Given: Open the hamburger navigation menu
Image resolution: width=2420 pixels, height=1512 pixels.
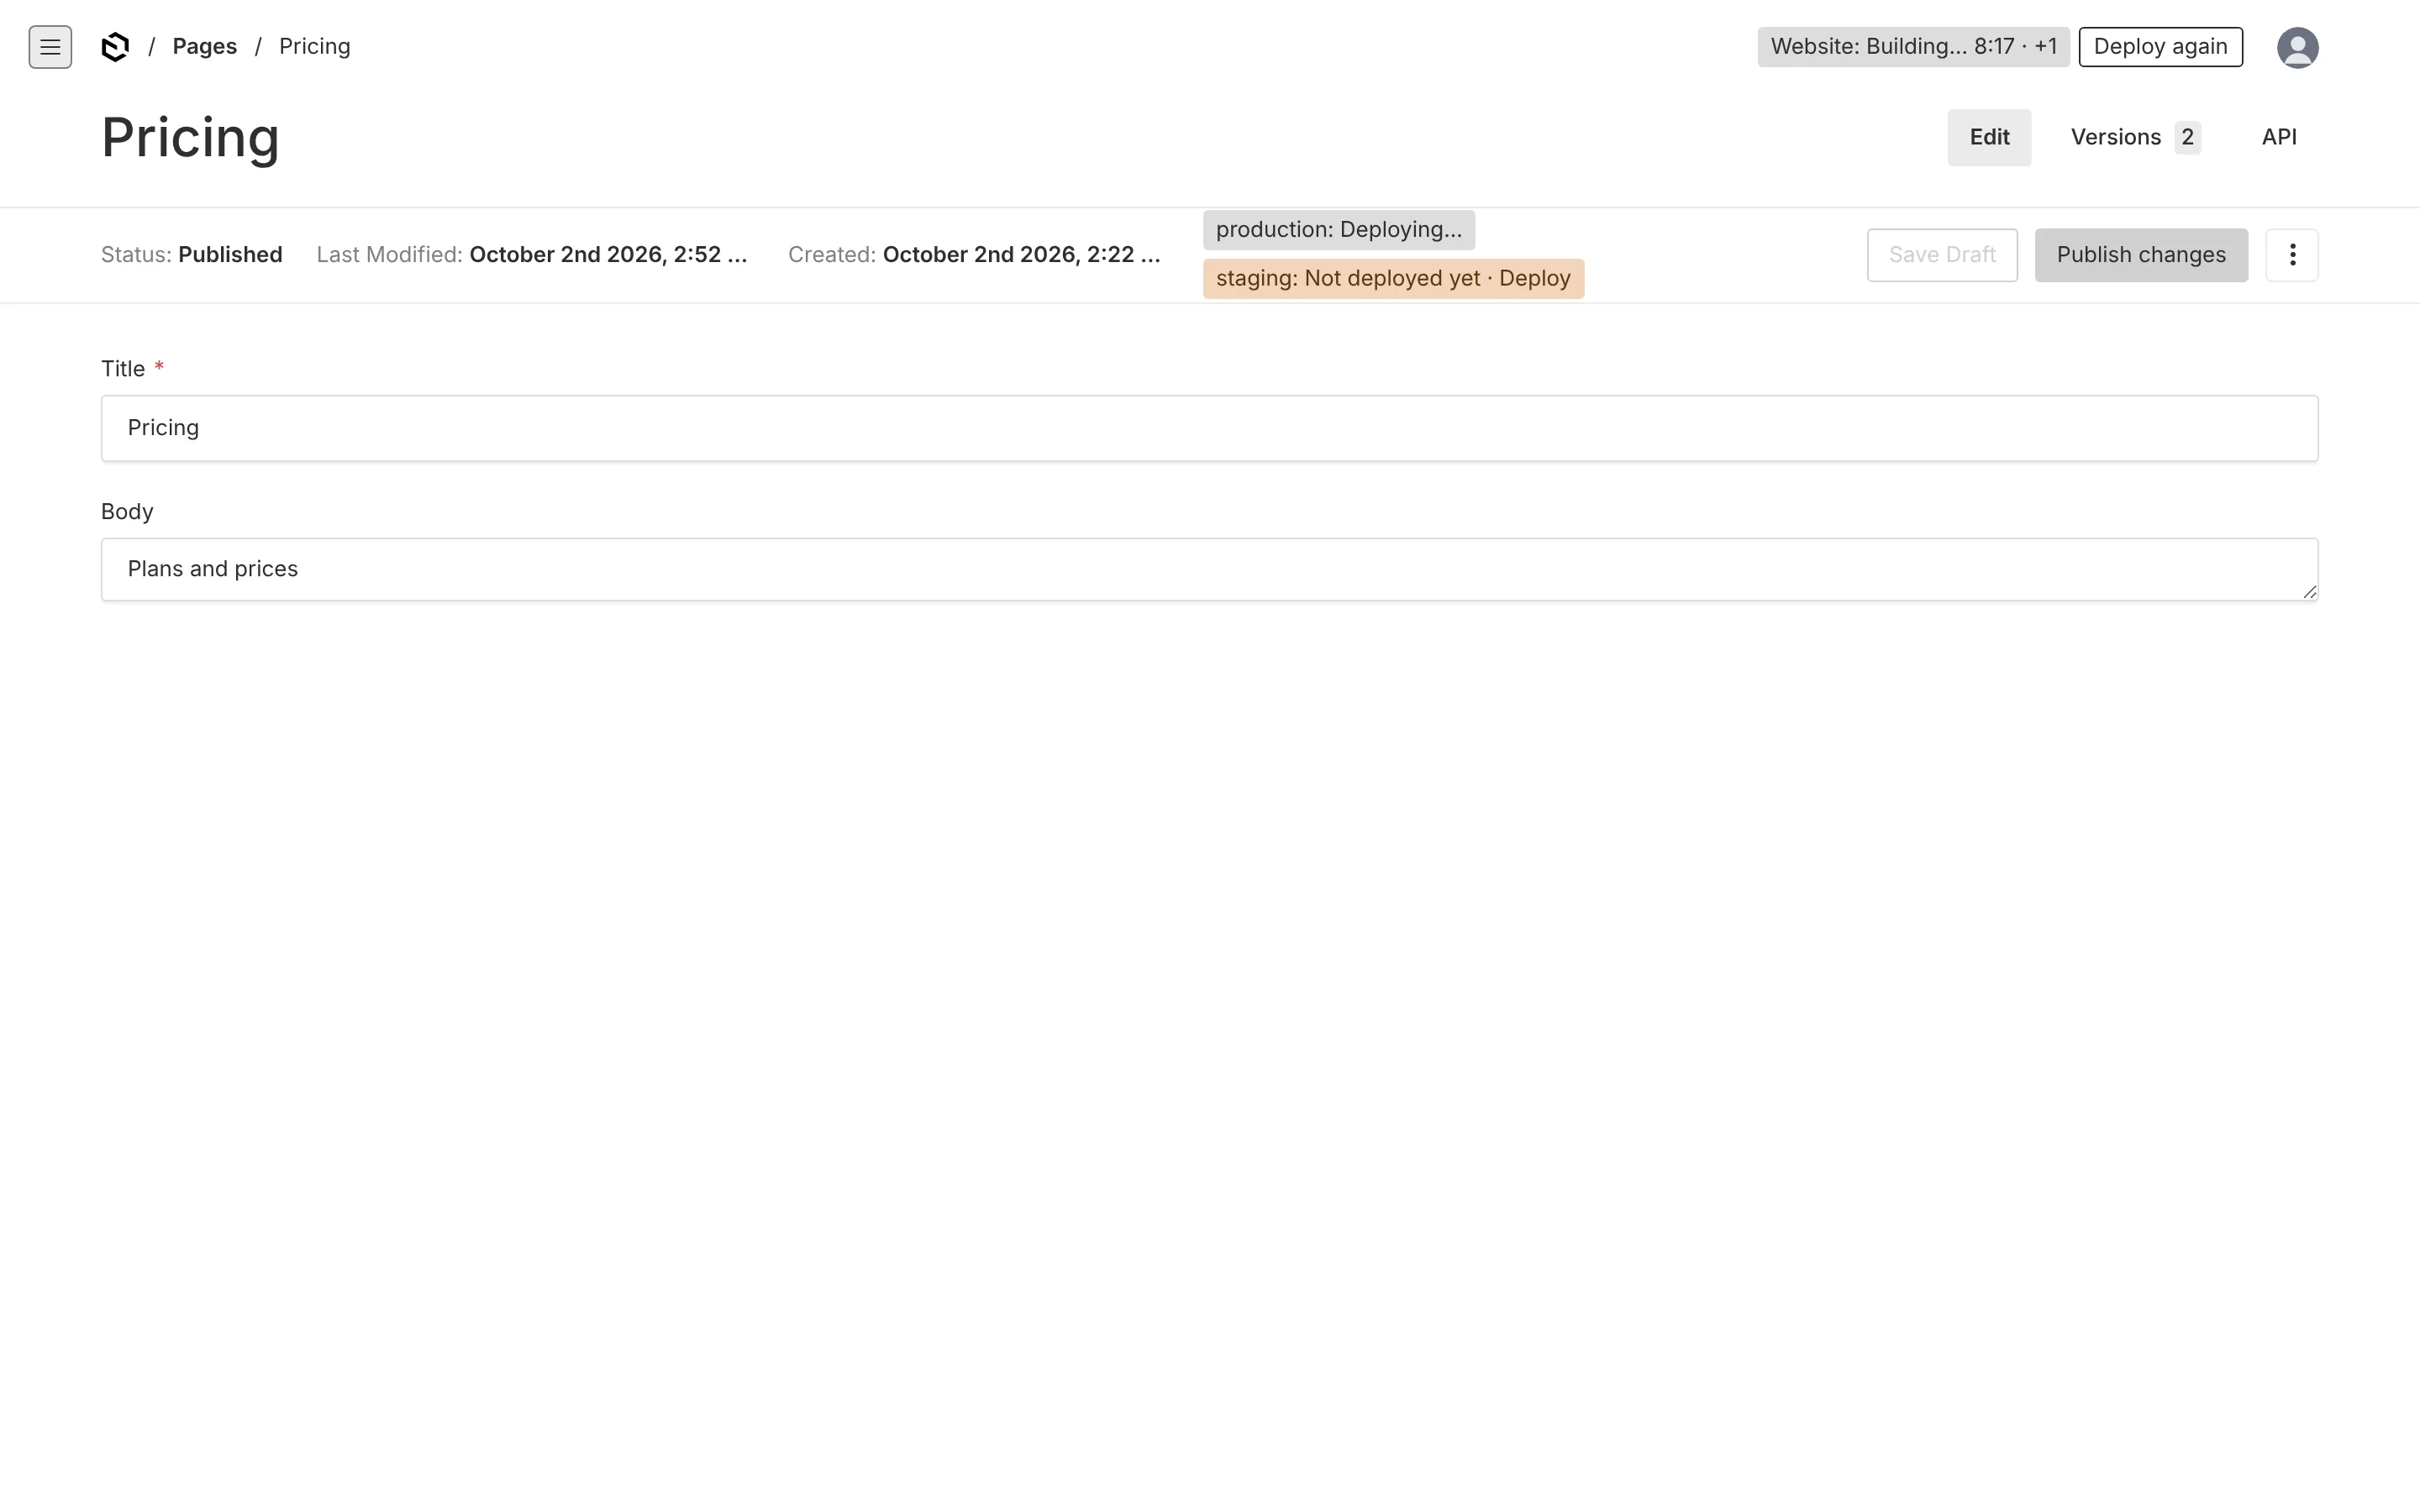Looking at the screenshot, I should [x=50, y=47].
